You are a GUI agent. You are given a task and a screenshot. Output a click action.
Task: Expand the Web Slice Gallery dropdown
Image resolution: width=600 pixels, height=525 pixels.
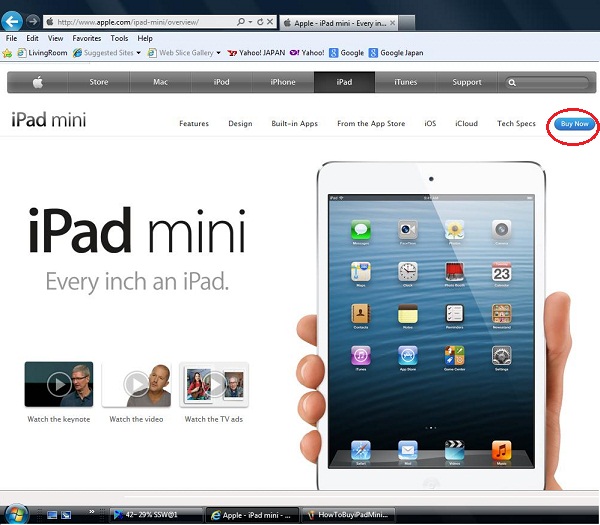pos(218,53)
